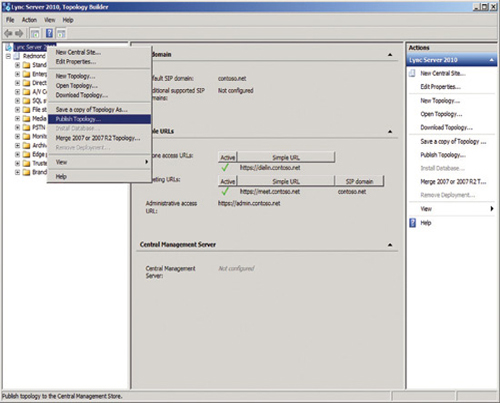
Task: Click the Show/Hide Action Pane toolbar icon
Action: 61,33
